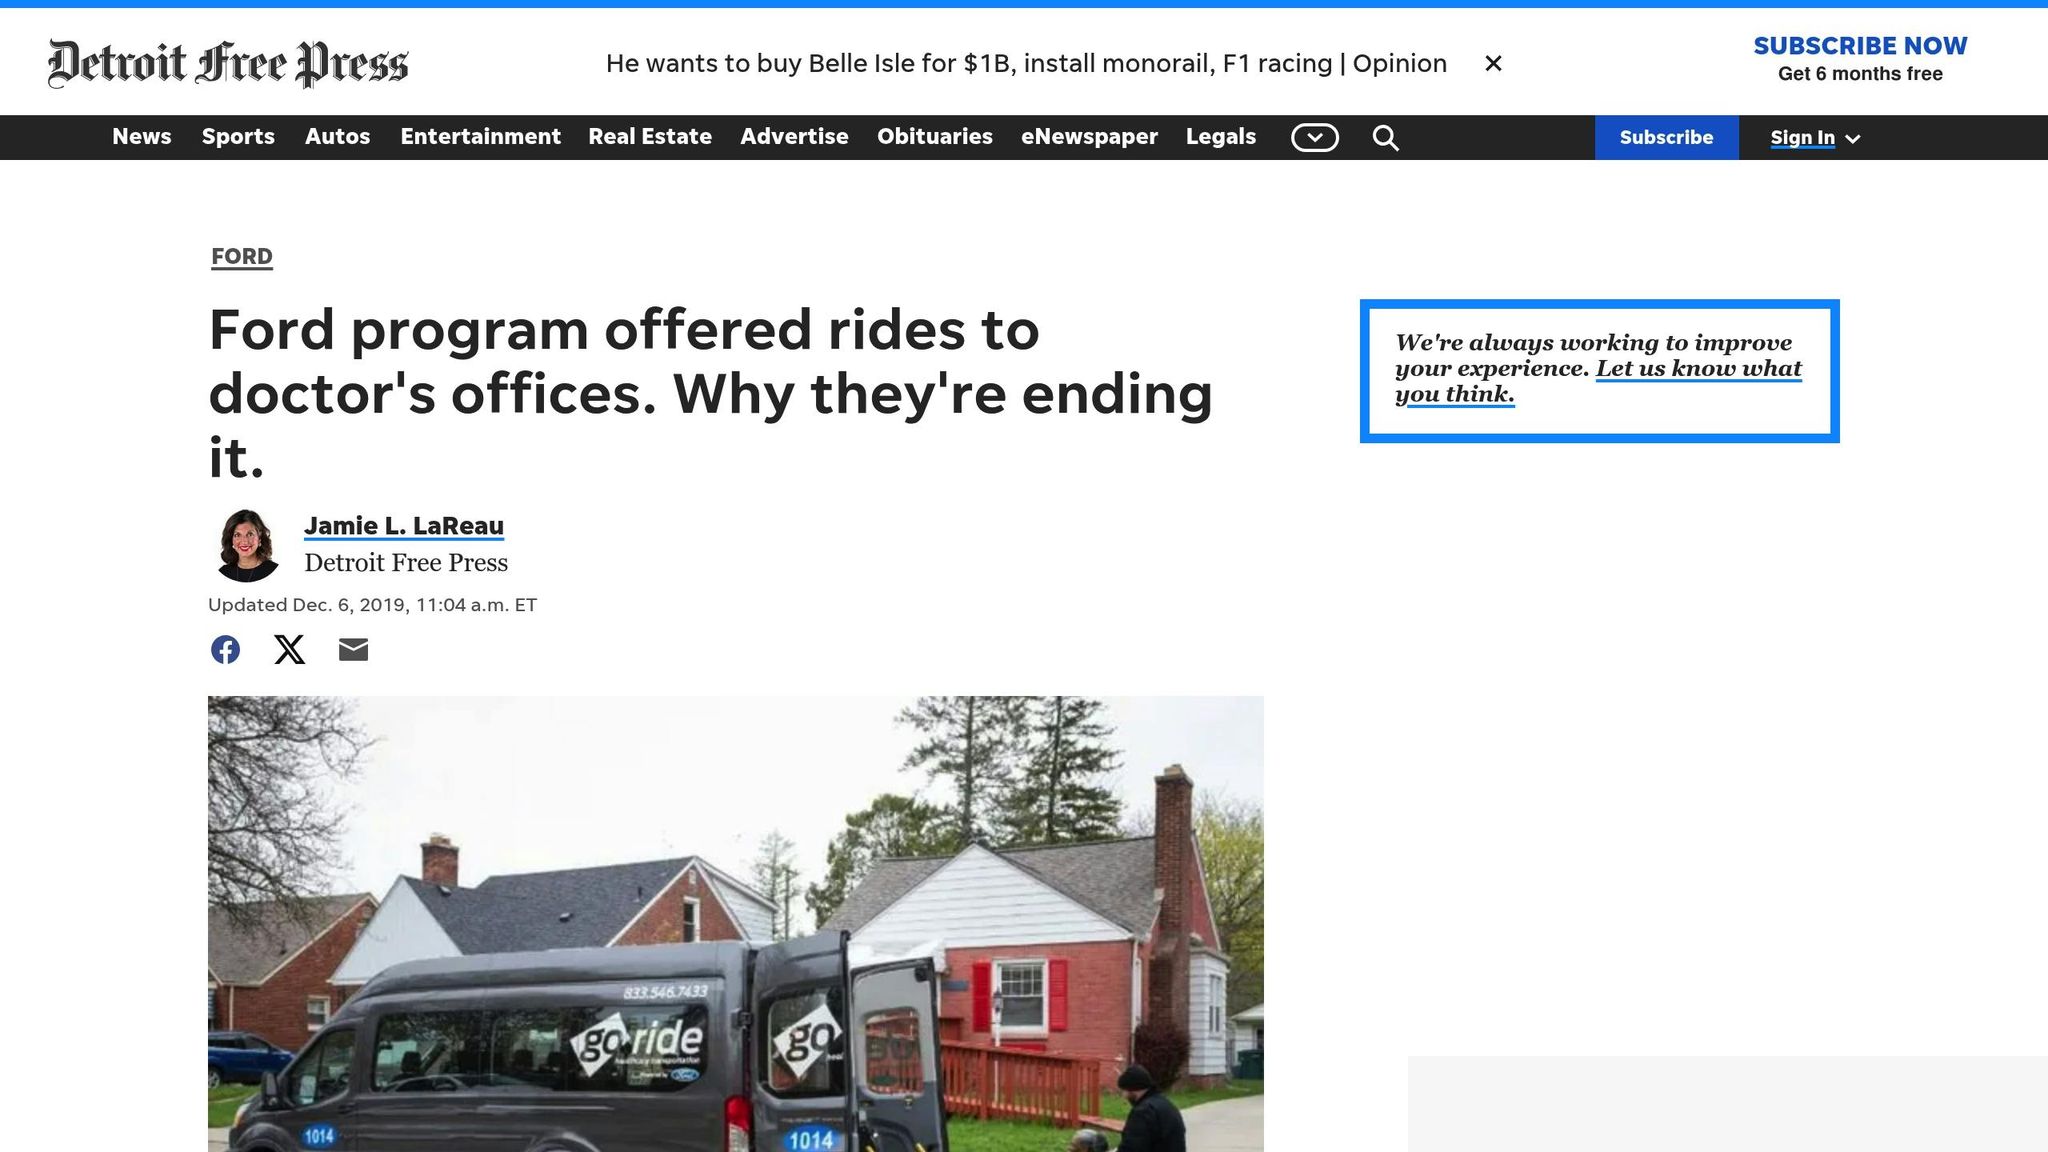Open the search magnifier icon
Screen dimensions: 2048x1152
click(1385, 138)
